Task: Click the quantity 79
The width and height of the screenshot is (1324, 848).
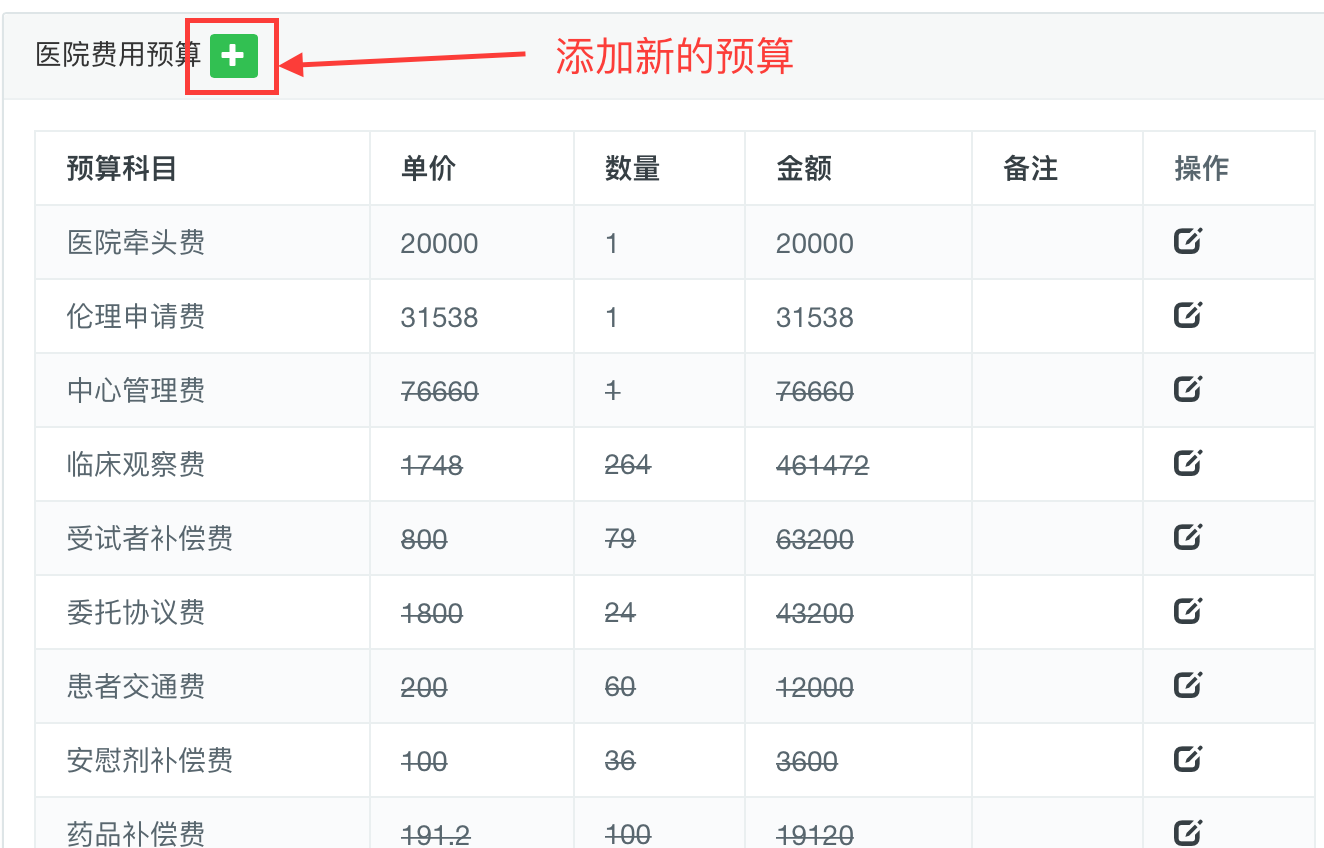Action: pos(620,540)
